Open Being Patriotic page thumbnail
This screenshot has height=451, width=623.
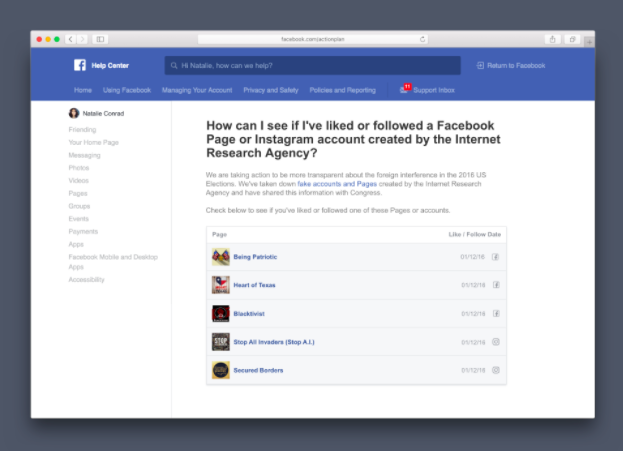pos(221,257)
